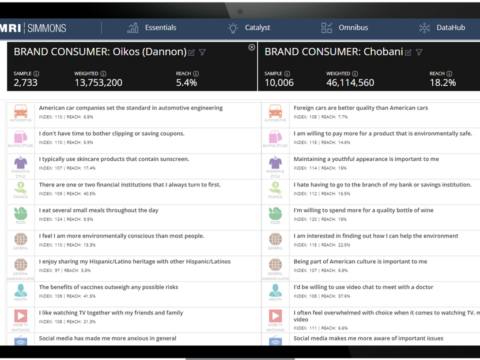Open filter for Chobani panel

coord(419,52)
